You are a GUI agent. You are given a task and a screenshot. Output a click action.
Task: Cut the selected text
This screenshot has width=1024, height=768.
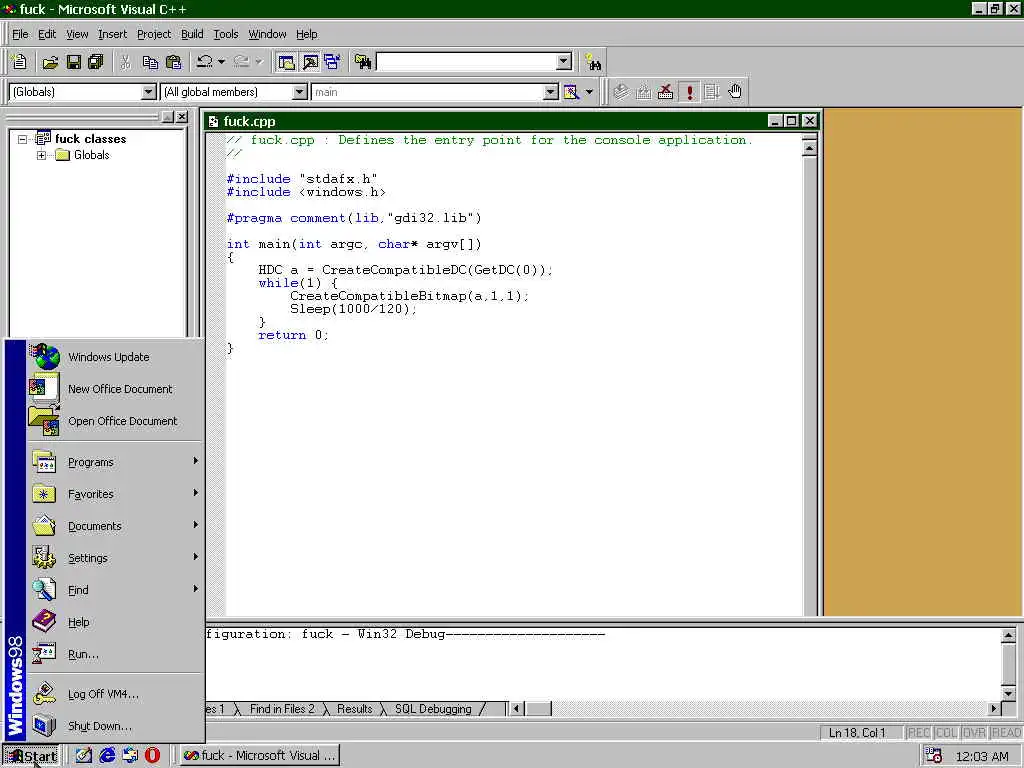[125, 62]
